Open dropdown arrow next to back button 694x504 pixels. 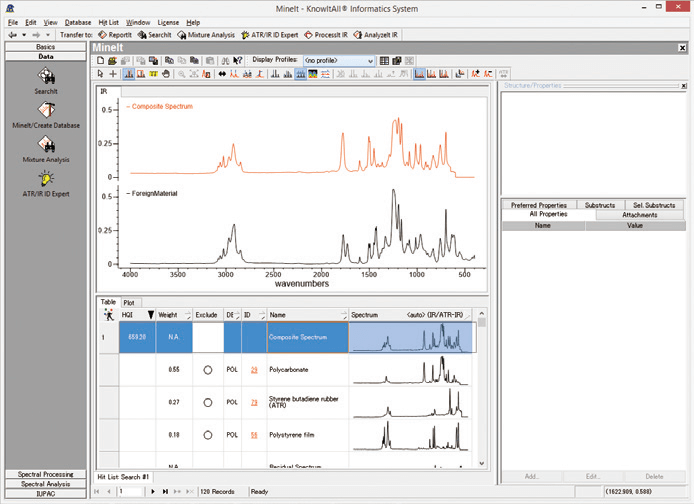(x=24, y=35)
